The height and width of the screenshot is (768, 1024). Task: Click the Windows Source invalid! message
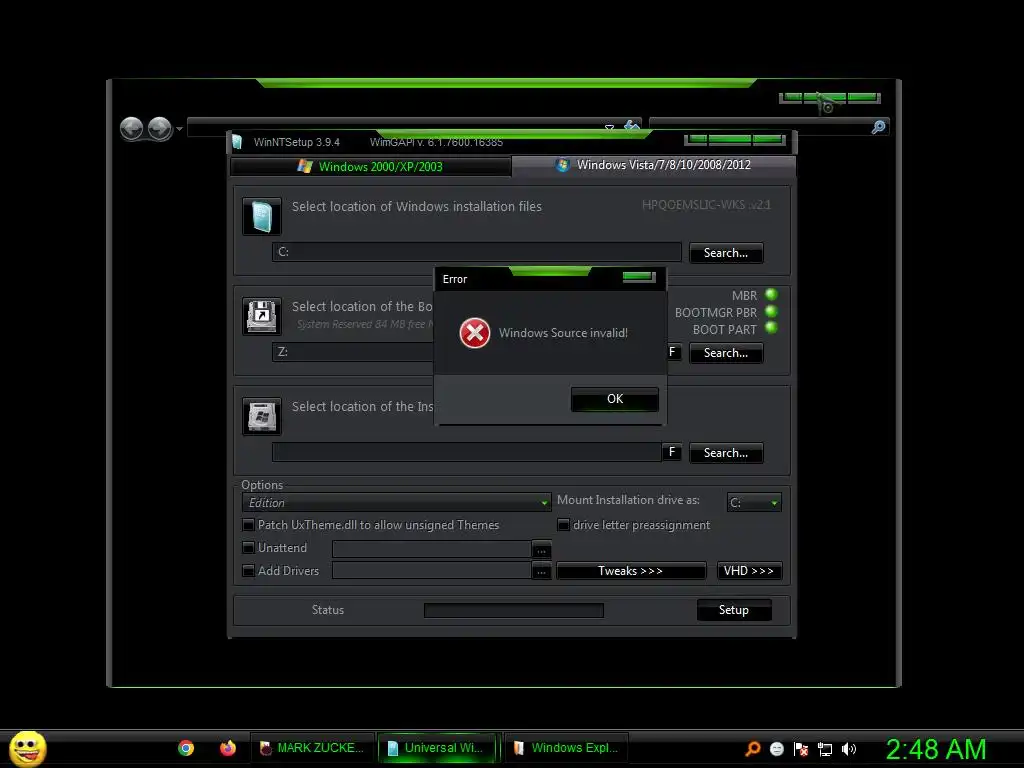563,333
